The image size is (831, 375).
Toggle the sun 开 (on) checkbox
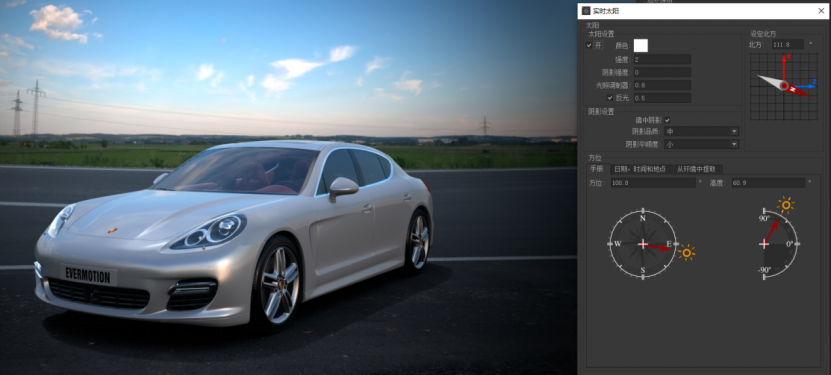[589, 46]
